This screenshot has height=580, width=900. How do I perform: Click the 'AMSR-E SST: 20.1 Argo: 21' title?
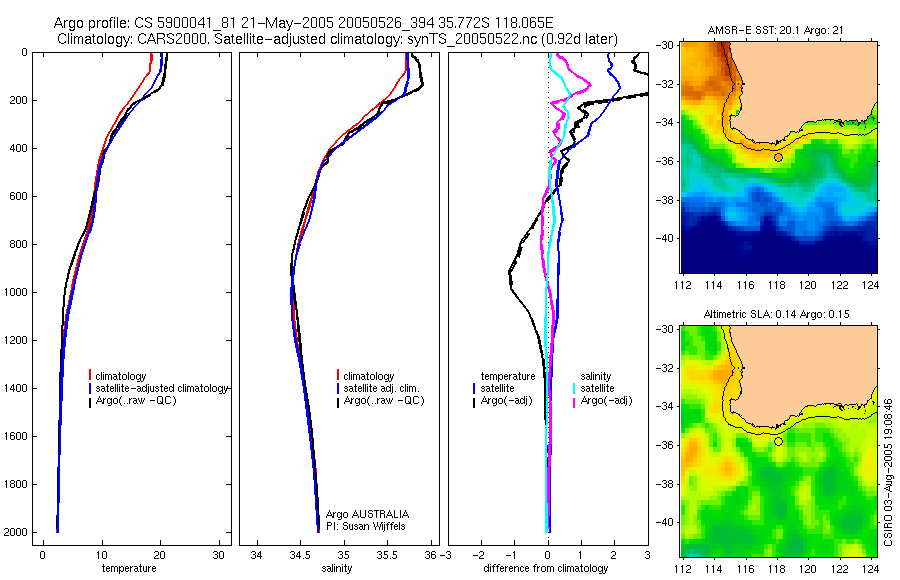(x=775, y=30)
